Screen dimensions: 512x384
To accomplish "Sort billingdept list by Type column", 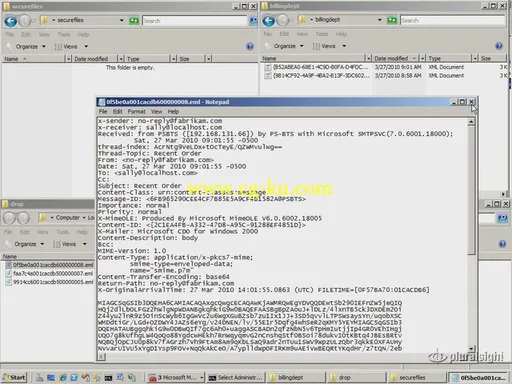I will tap(449, 58).
